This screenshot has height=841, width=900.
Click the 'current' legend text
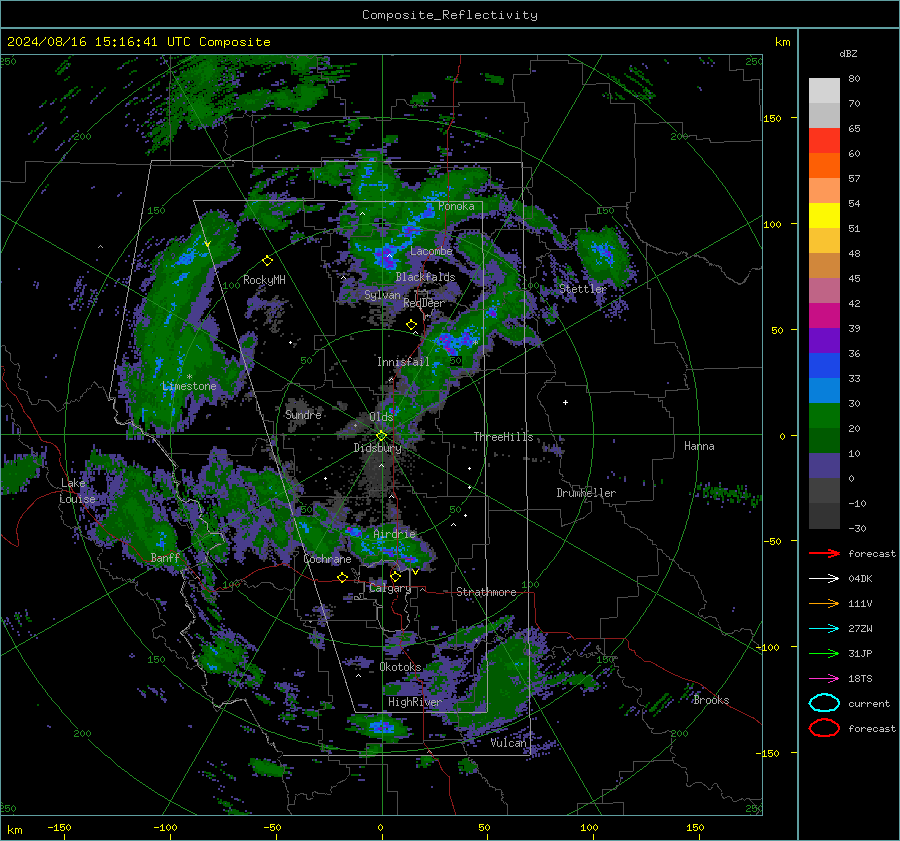869,703
